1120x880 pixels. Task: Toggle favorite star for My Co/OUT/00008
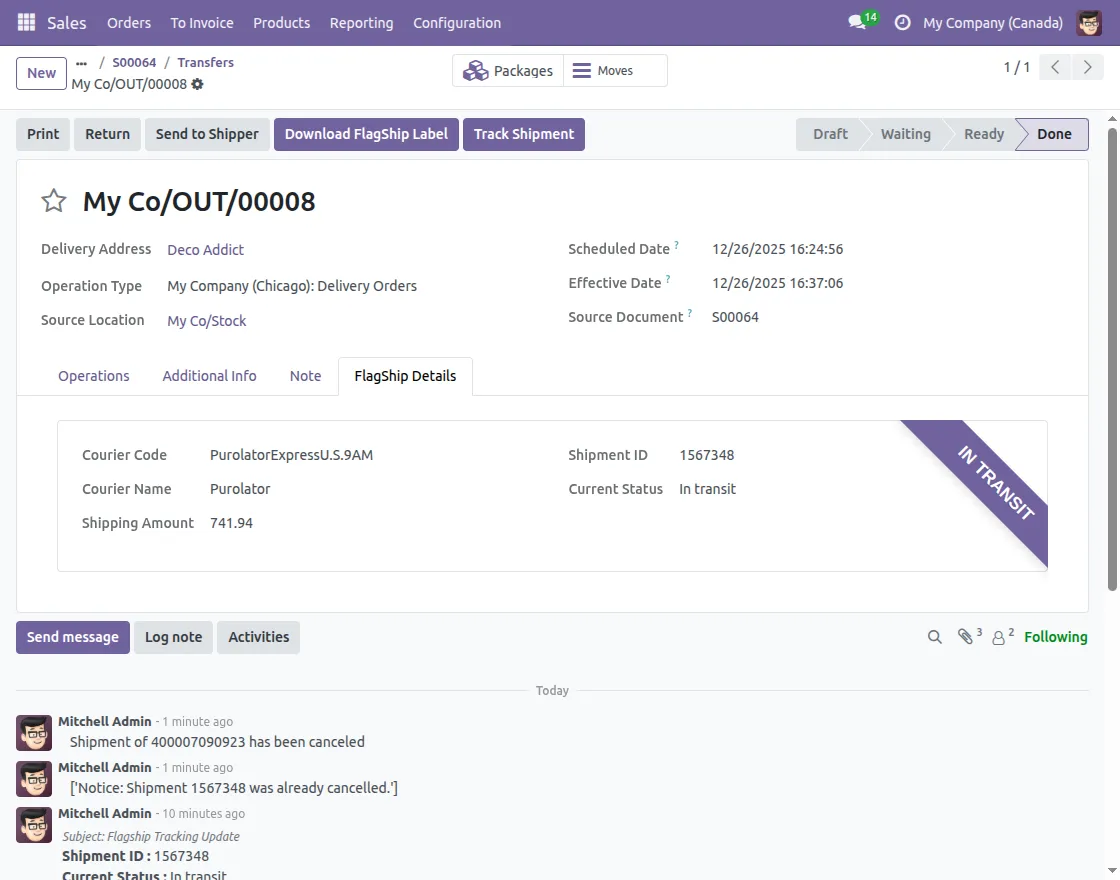(x=53, y=201)
